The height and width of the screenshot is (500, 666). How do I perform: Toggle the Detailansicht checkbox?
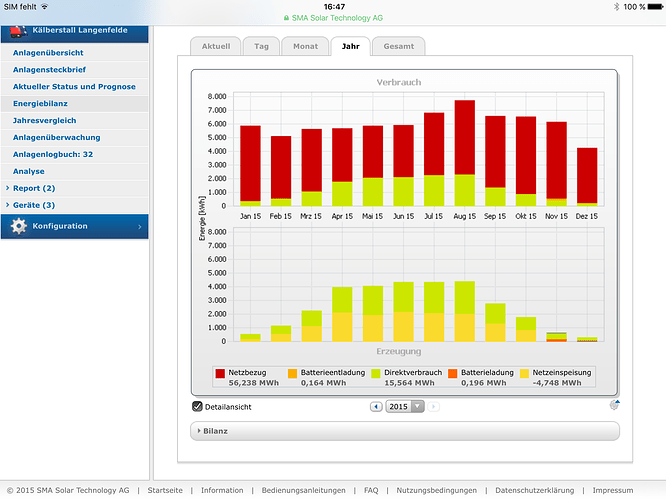pos(197,406)
